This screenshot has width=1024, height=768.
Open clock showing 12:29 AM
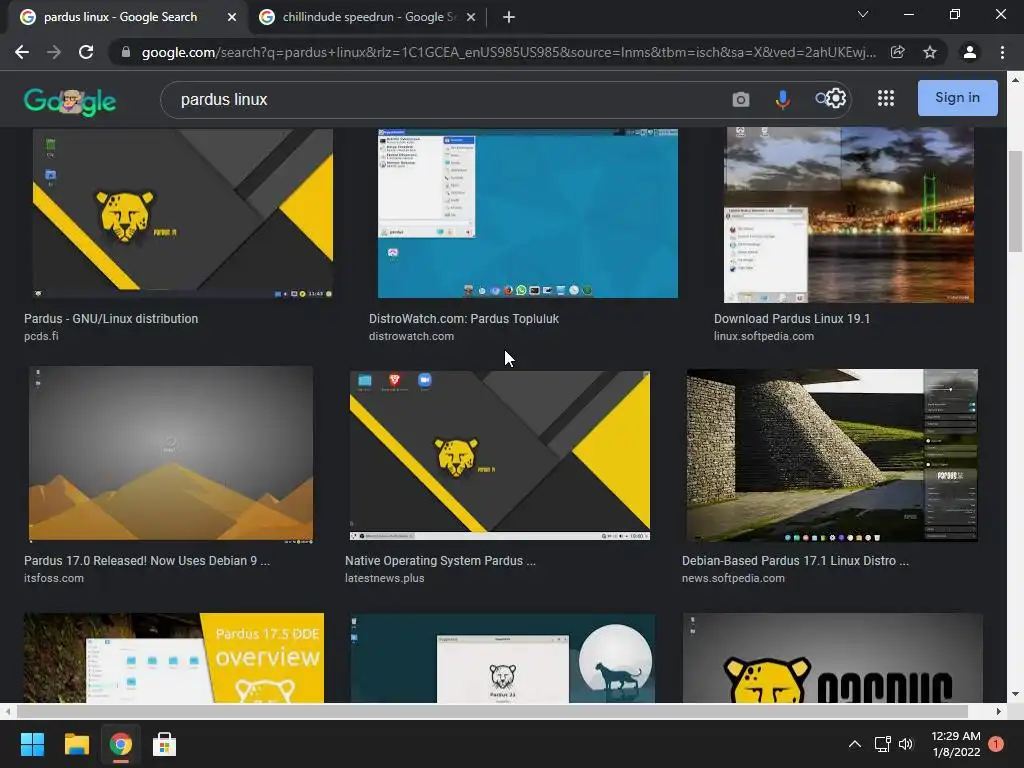tap(955, 744)
